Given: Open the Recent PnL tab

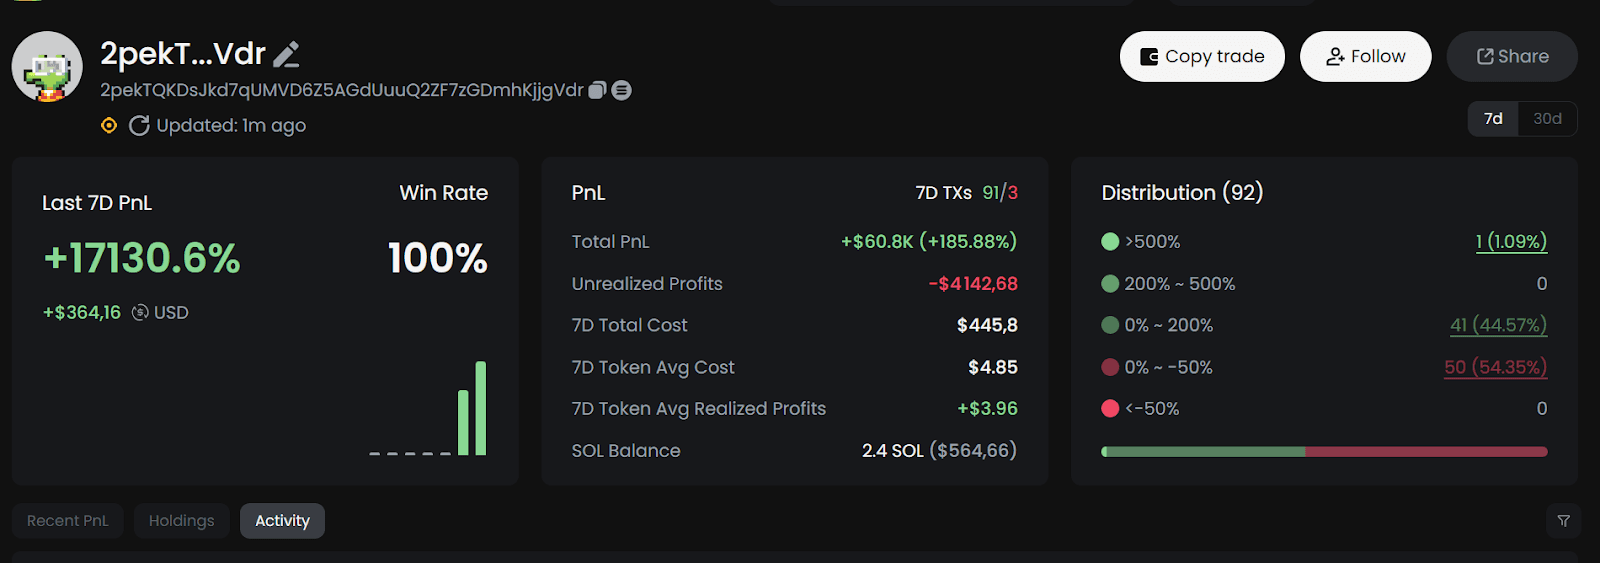Looking at the screenshot, I should [68, 521].
